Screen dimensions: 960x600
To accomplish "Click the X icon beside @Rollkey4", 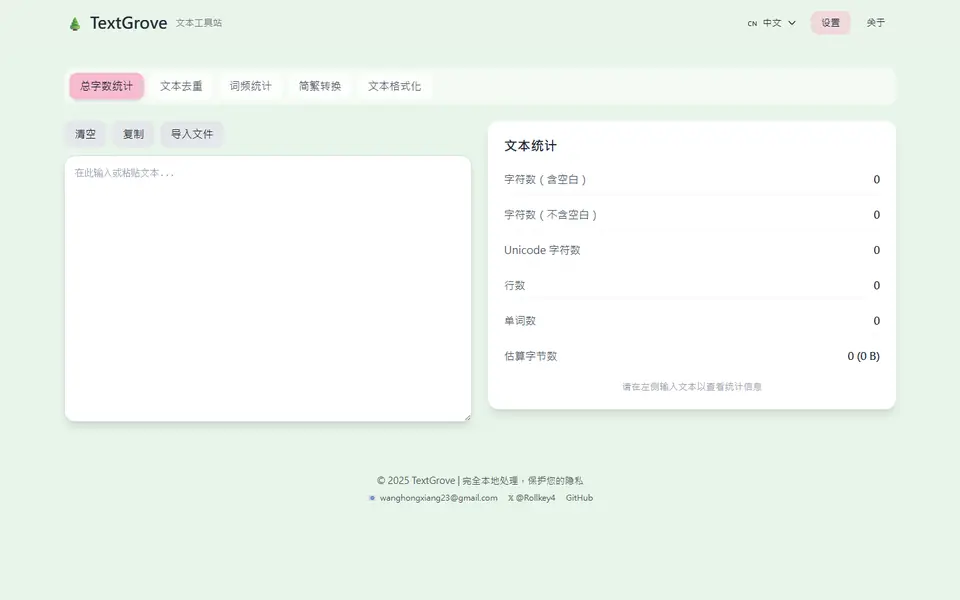I will click(511, 498).
